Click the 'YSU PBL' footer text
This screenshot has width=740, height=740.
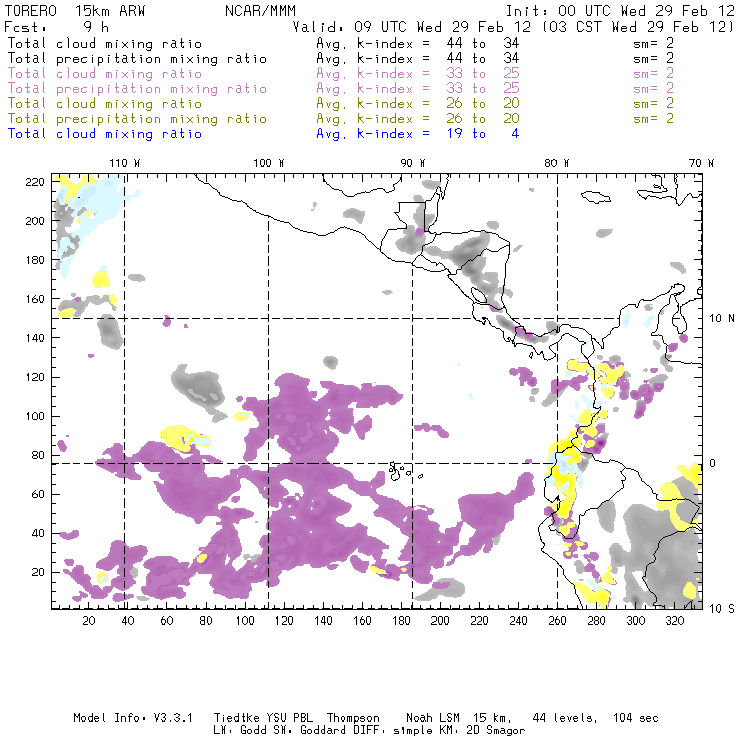290,718
